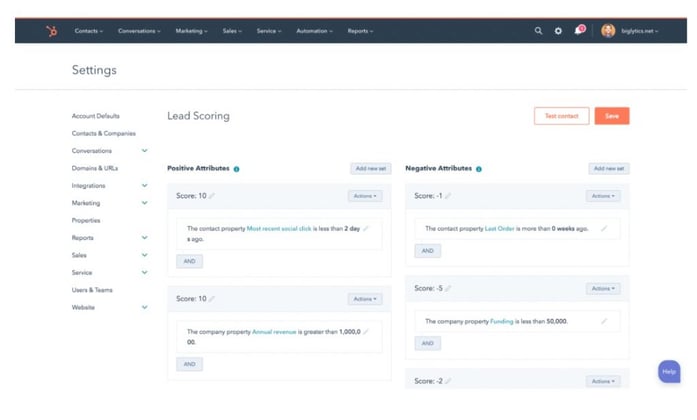Open the notifications bell icon
Screen dimensions: 697x420
pyautogui.click(x=579, y=30)
